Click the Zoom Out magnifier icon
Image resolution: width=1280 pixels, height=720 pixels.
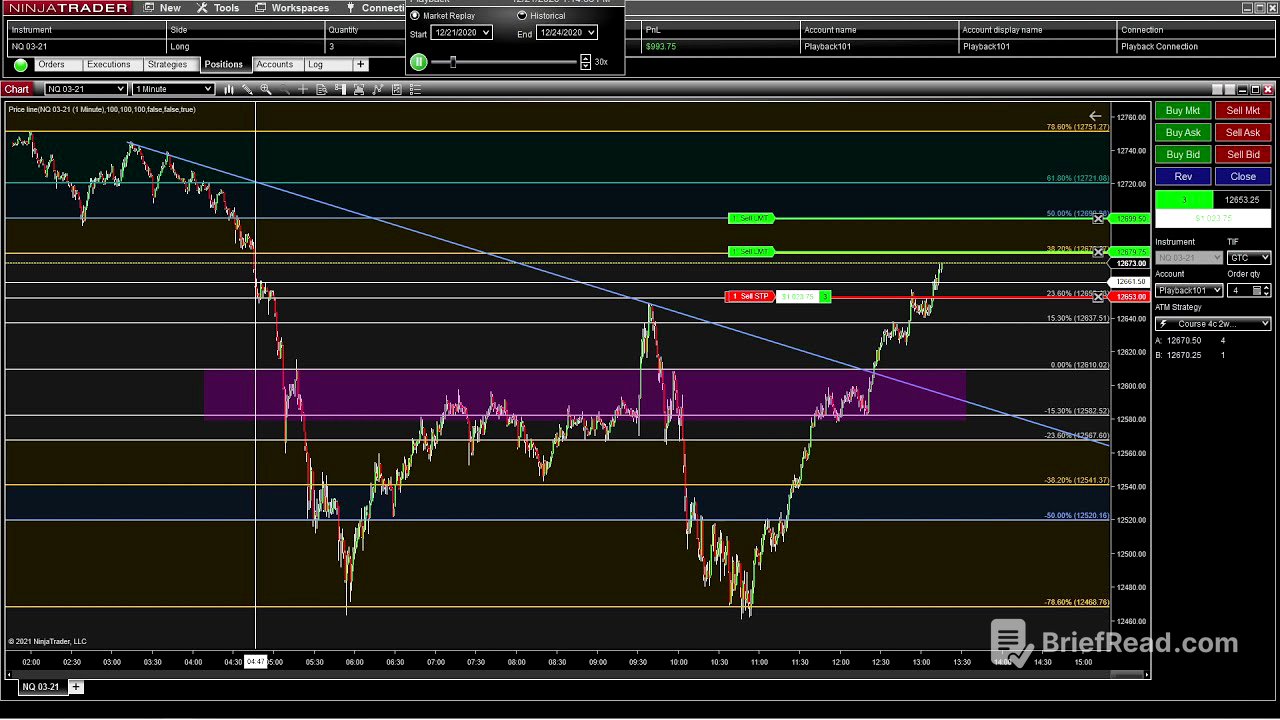(x=284, y=90)
